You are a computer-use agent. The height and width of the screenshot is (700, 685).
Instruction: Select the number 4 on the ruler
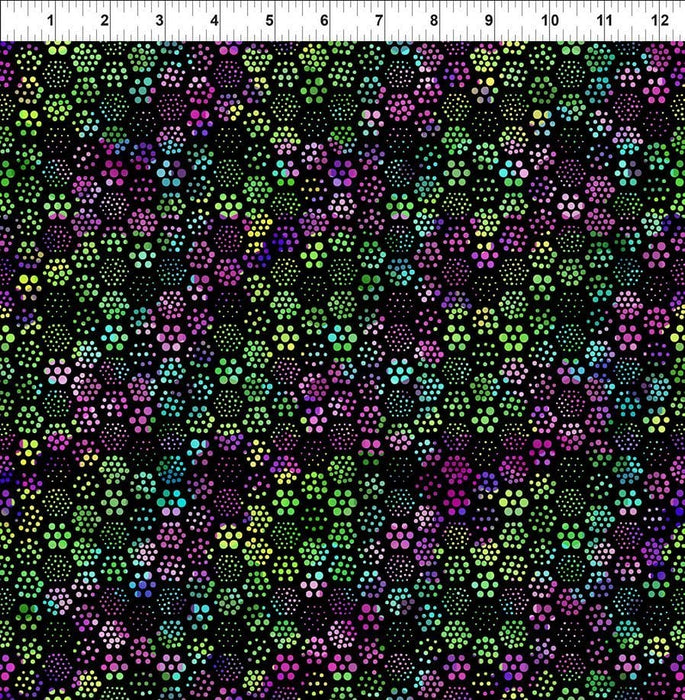pyautogui.click(x=214, y=20)
